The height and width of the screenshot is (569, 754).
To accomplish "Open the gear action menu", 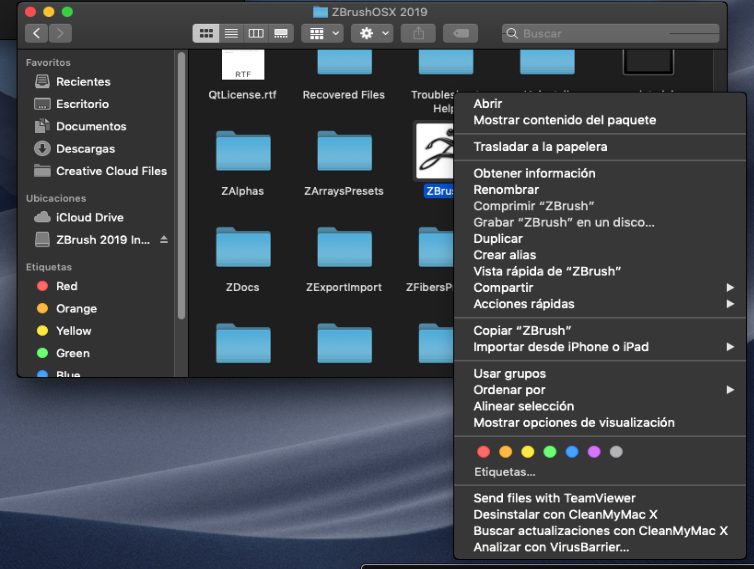I will pyautogui.click(x=372, y=33).
